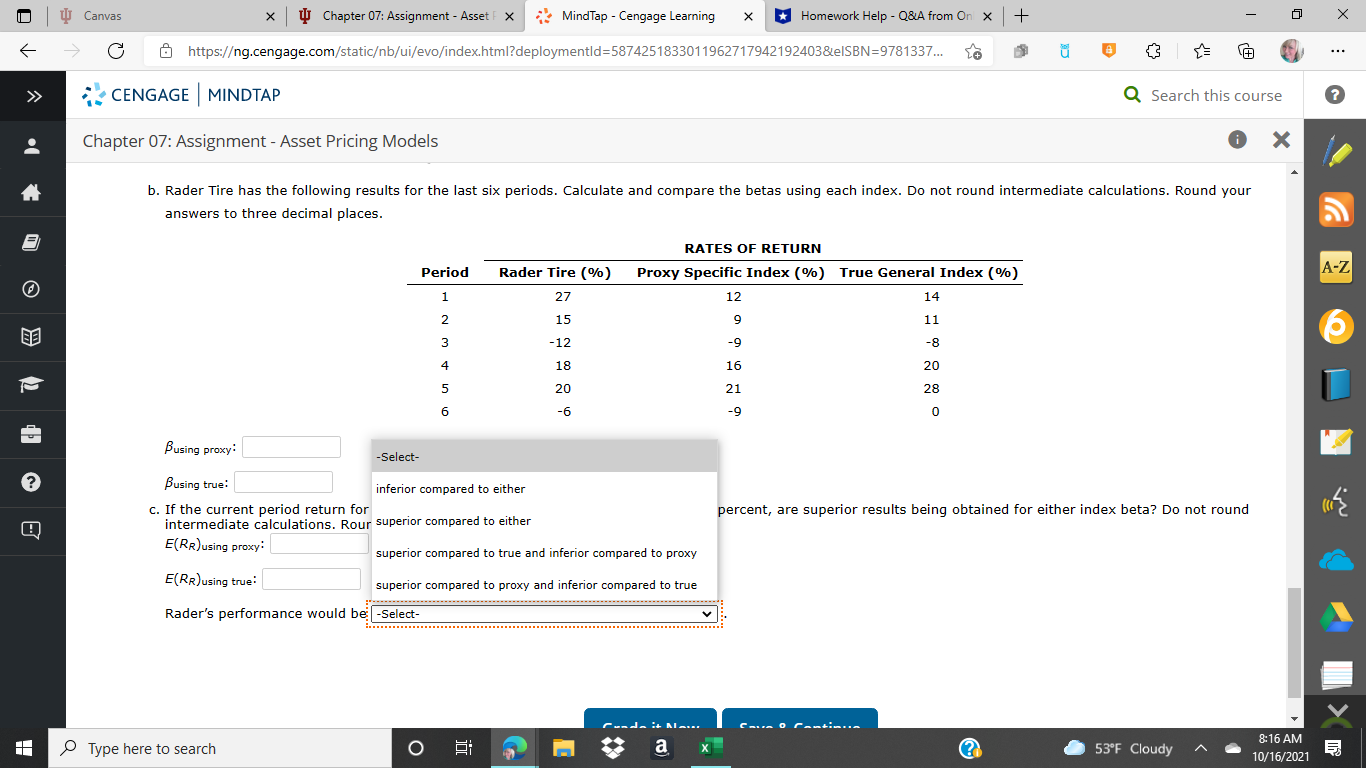The width and height of the screenshot is (1366, 768).
Task: Switch to the Homework Help Q&A tab
Action: 883,16
